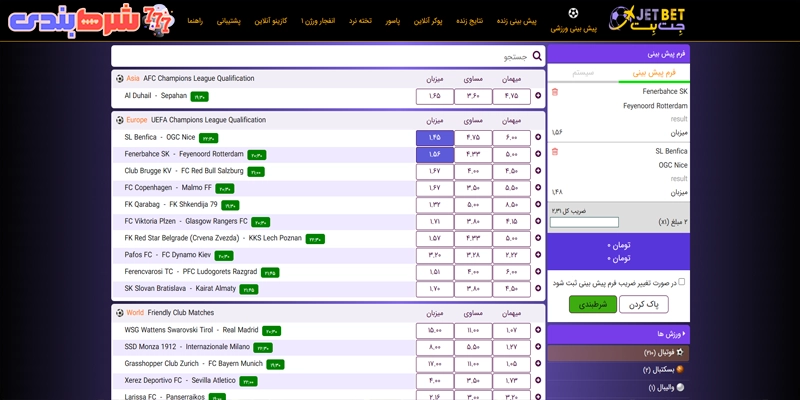Expand more markets for SK Slovan Bratislava row

538,289
